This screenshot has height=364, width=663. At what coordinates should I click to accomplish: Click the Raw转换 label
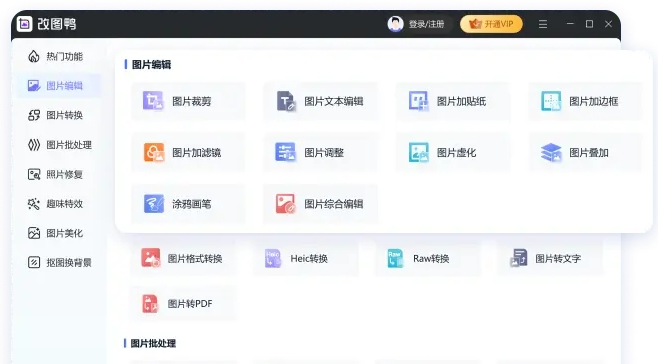(431, 258)
